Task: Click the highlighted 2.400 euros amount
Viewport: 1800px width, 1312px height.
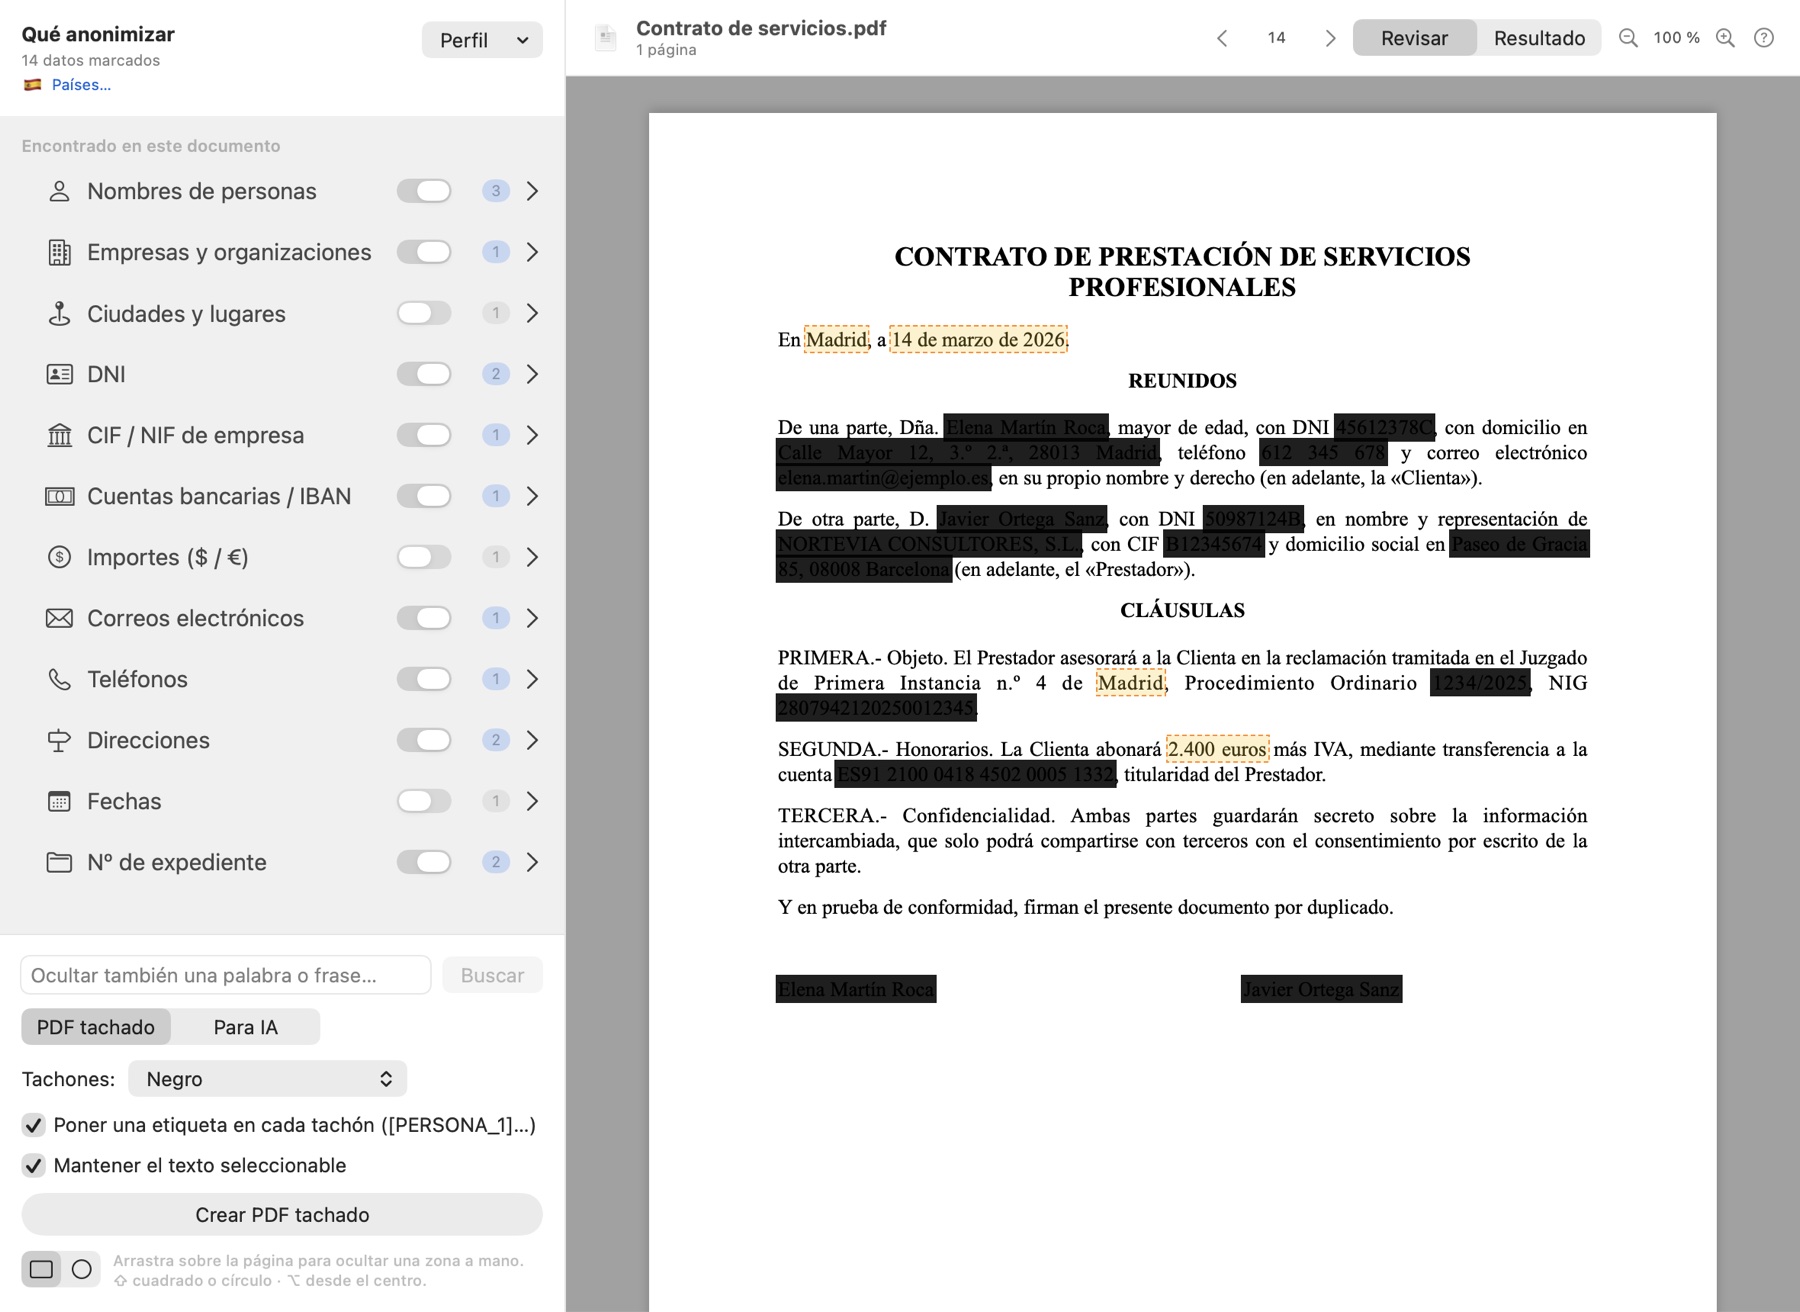Action: (x=1217, y=749)
